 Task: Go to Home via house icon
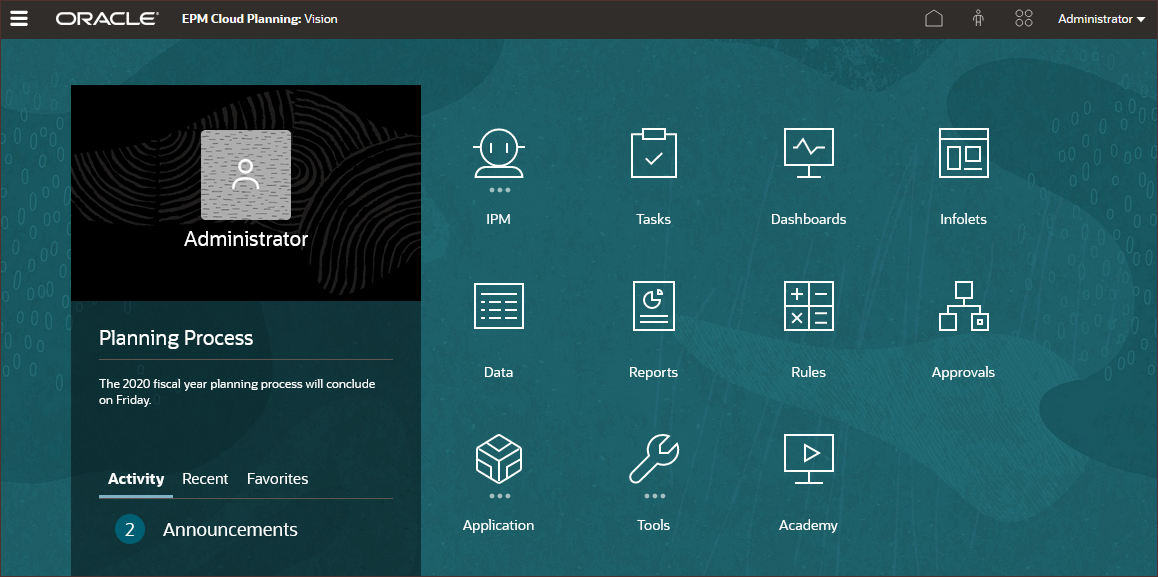point(933,18)
